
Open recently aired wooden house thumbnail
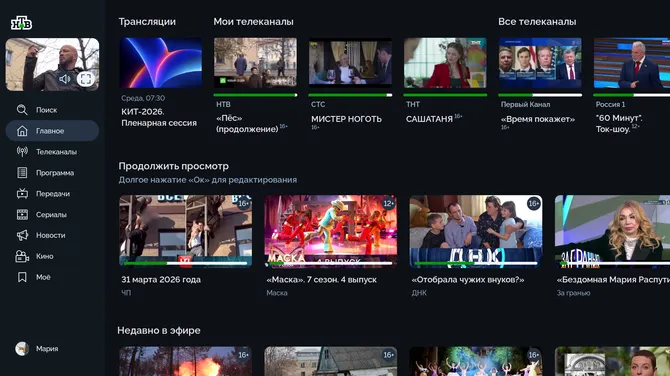pos(331,361)
